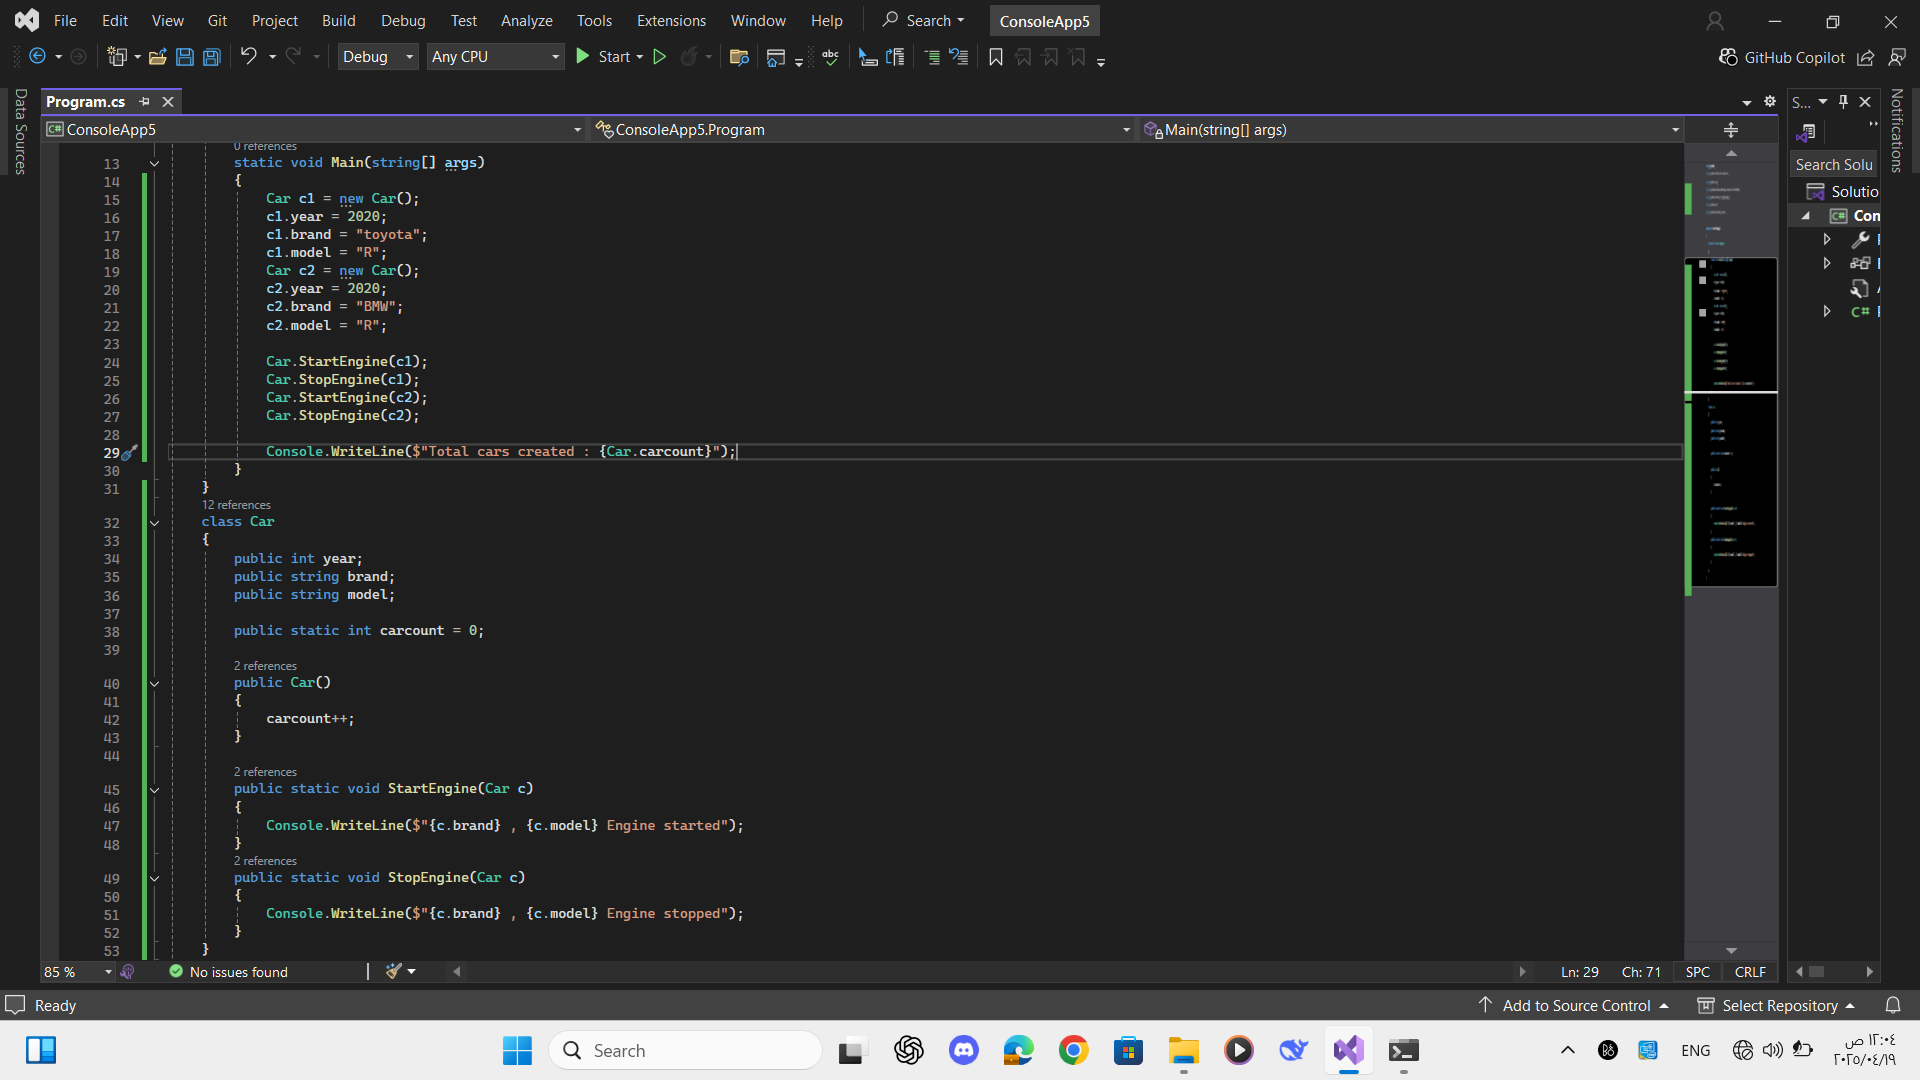Click the Open File folder icon

coord(157,57)
